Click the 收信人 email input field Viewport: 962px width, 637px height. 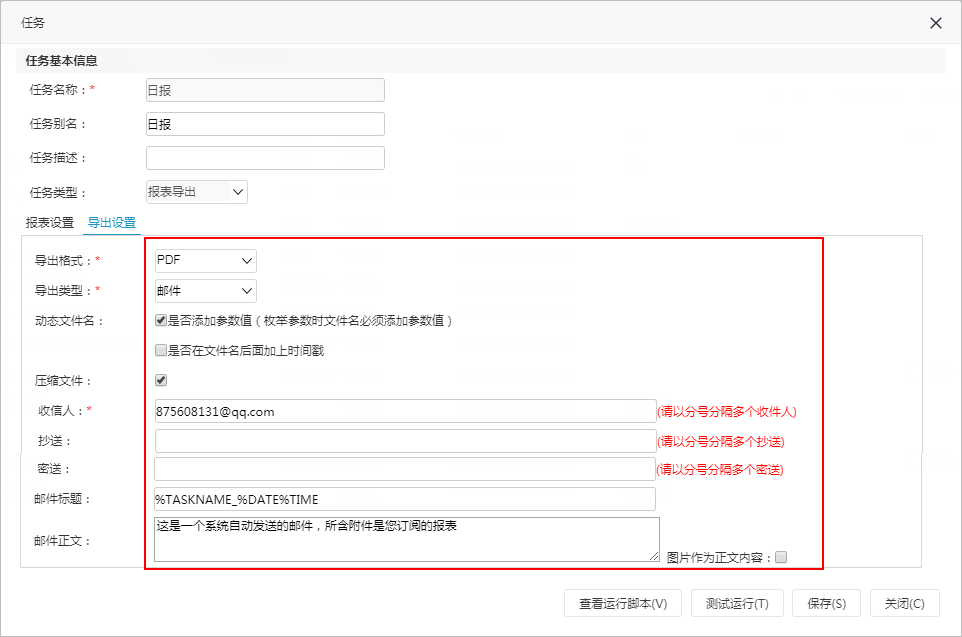coord(405,411)
